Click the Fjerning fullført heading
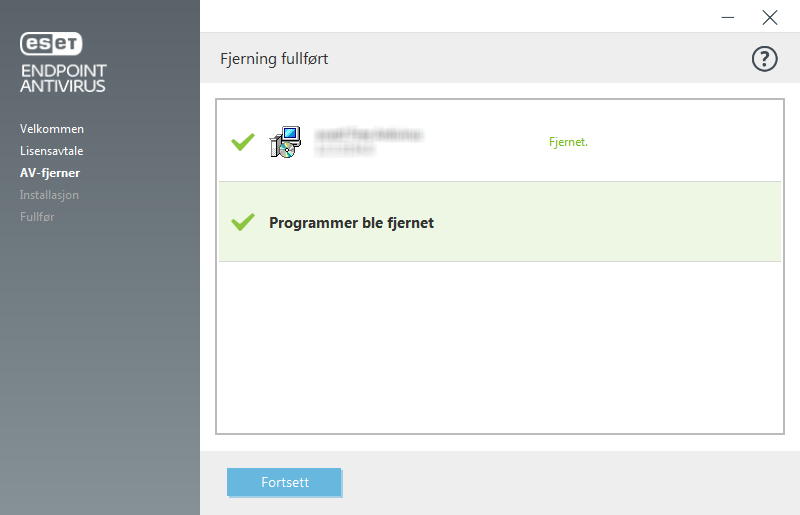Image resolution: width=800 pixels, height=515 pixels. 274,59
